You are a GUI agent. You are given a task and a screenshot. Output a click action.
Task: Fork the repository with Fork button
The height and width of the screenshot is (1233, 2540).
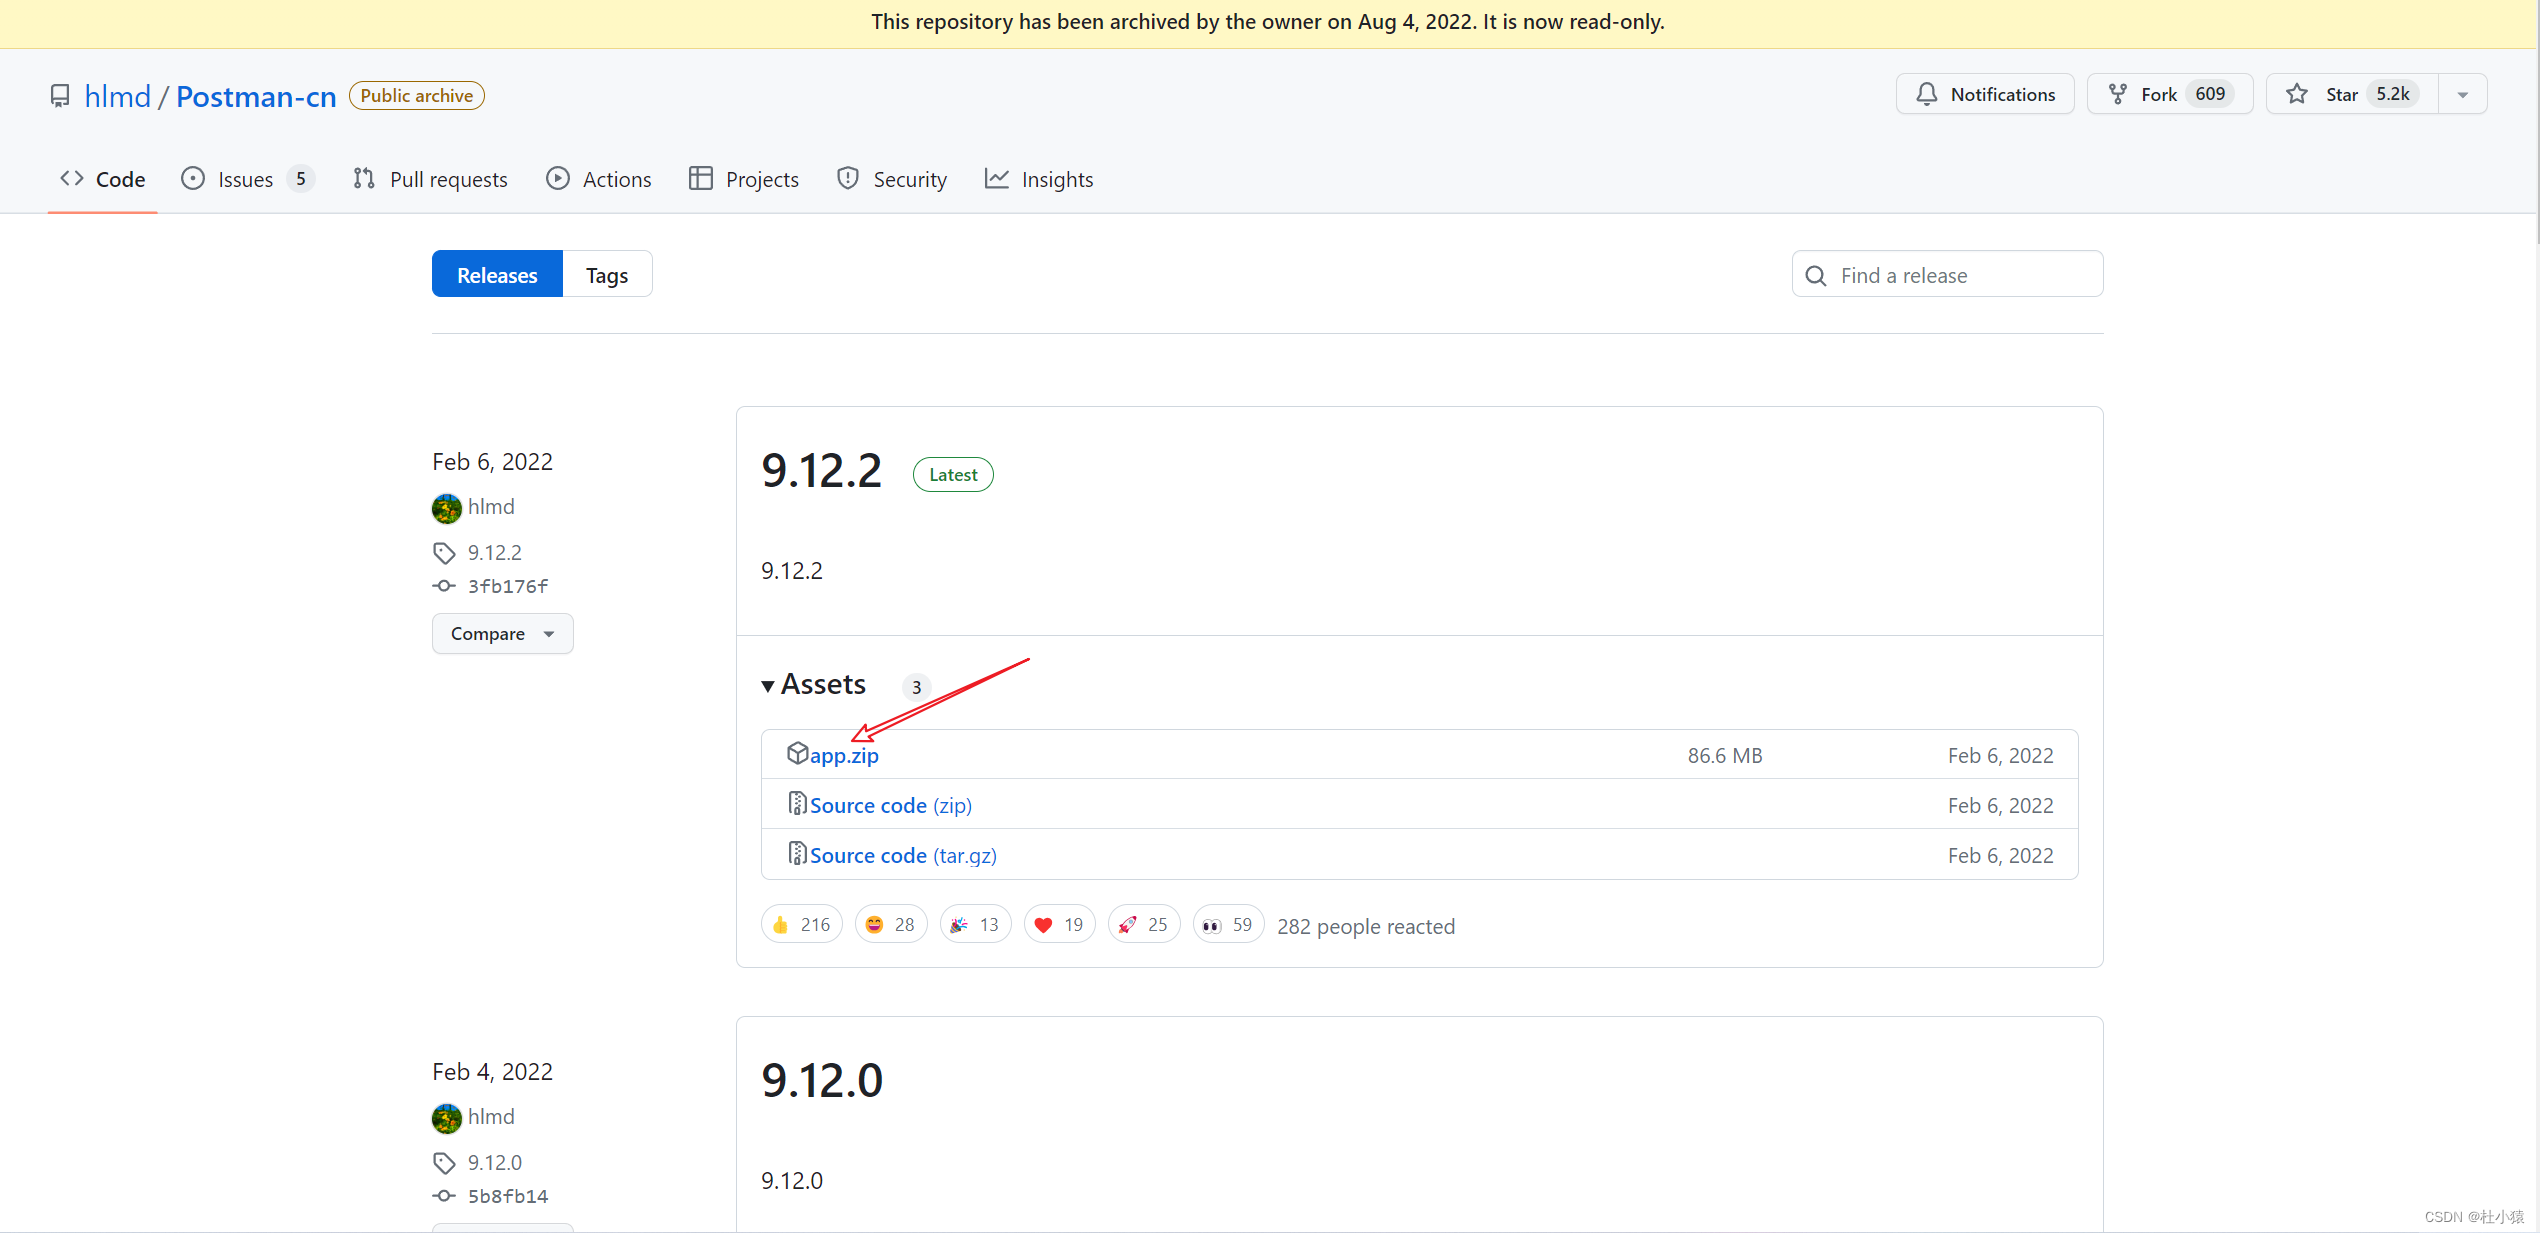[2169, 94]
